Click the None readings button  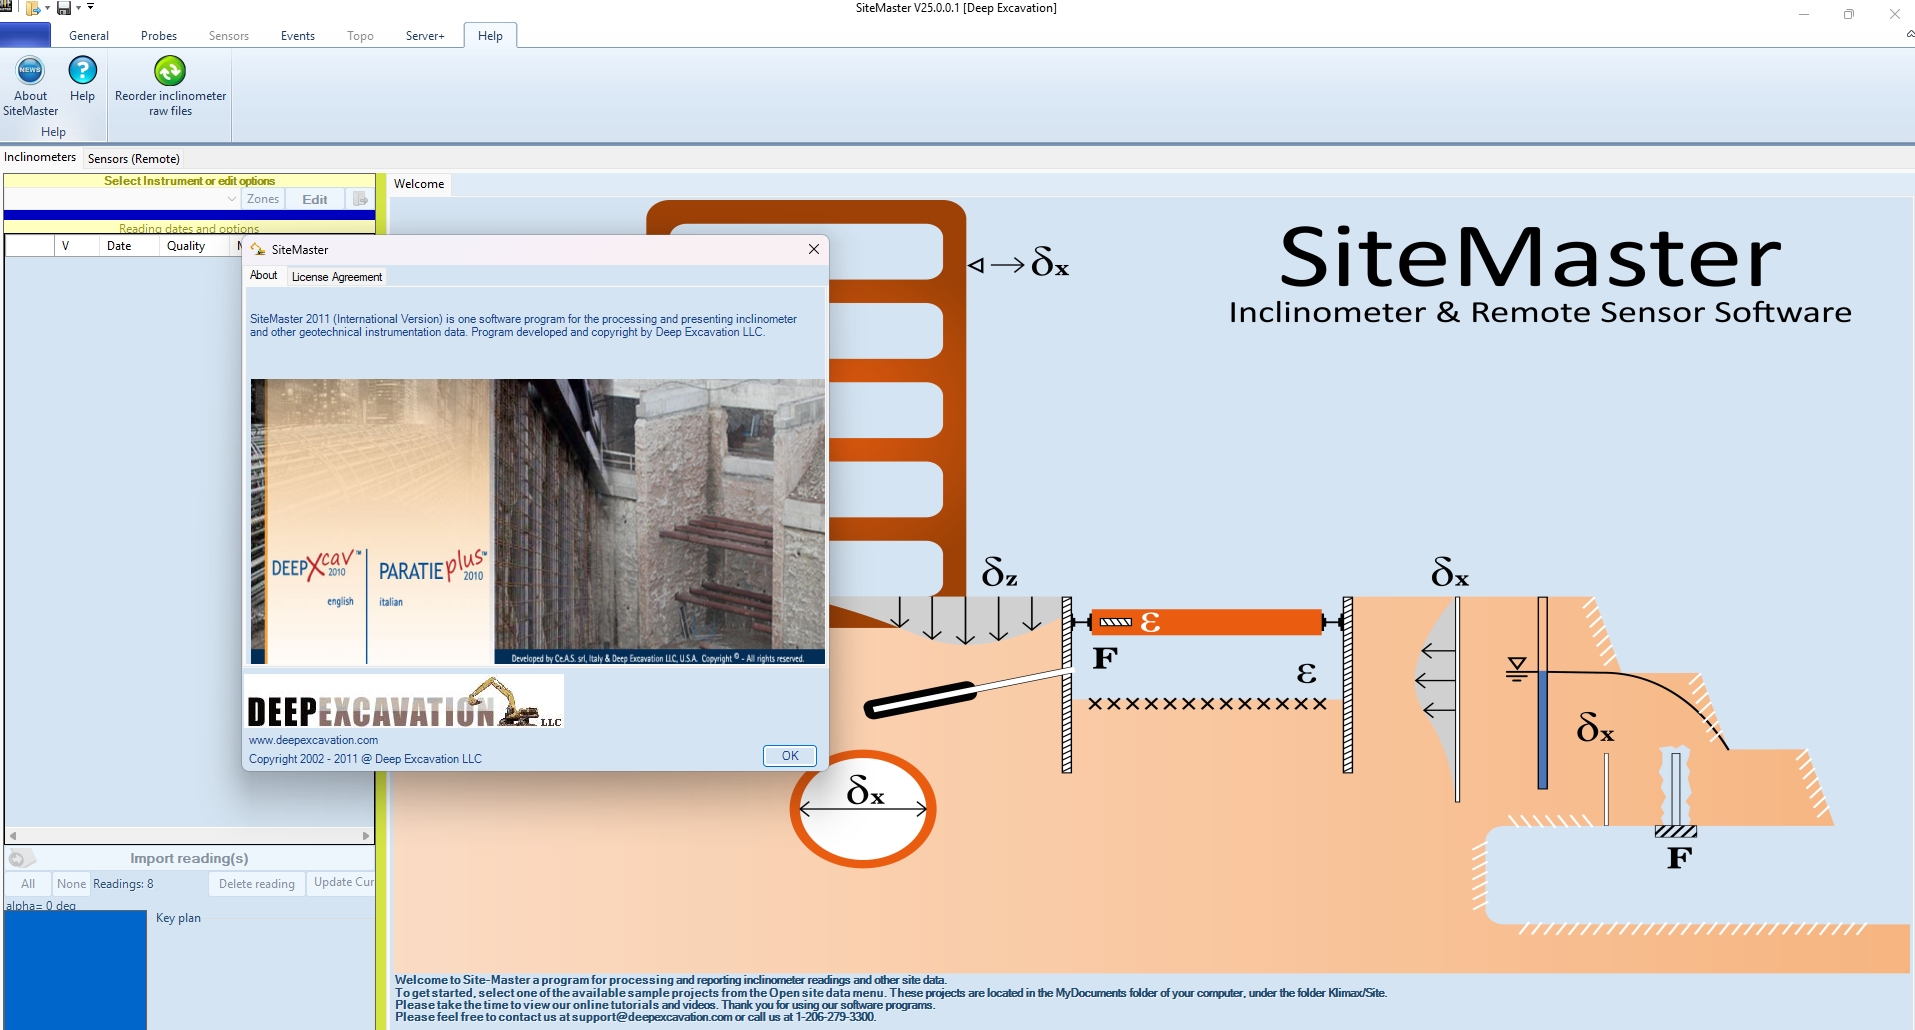tap(71, 884)
